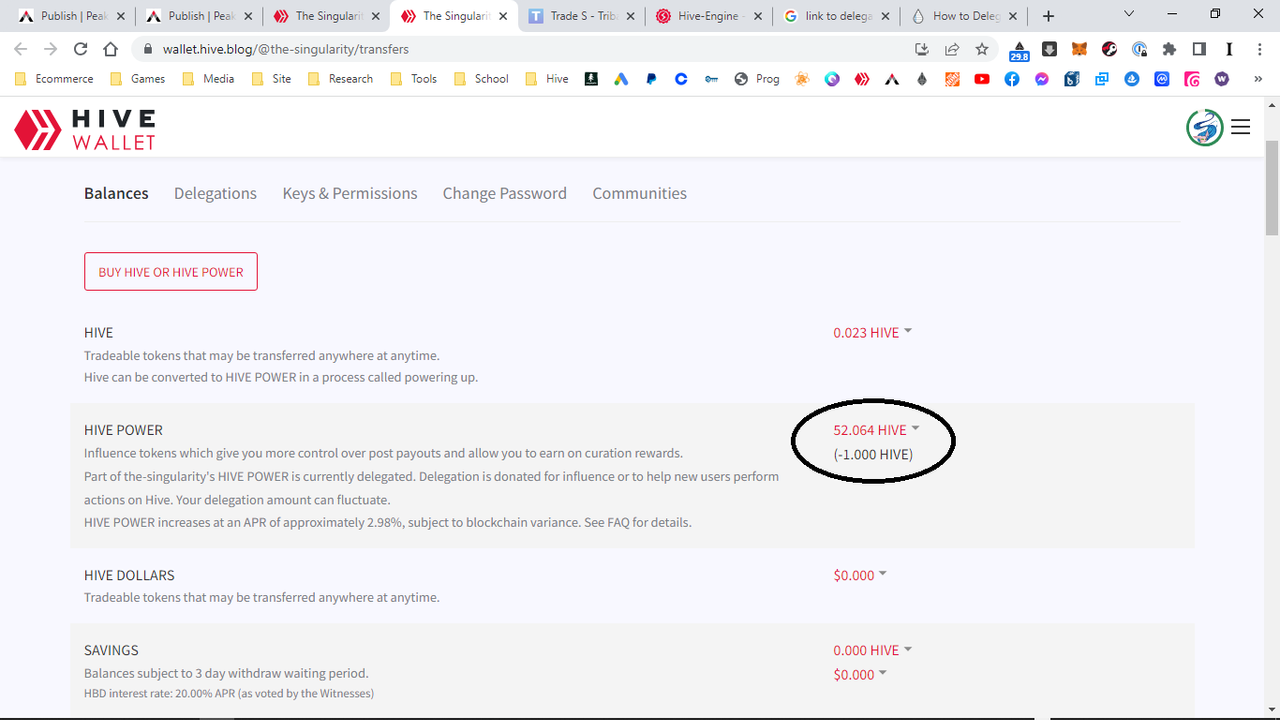Click the wallet.hive.blog address bar
The height and width of the screenshot is (720, 1280).
tap(520, 49)
